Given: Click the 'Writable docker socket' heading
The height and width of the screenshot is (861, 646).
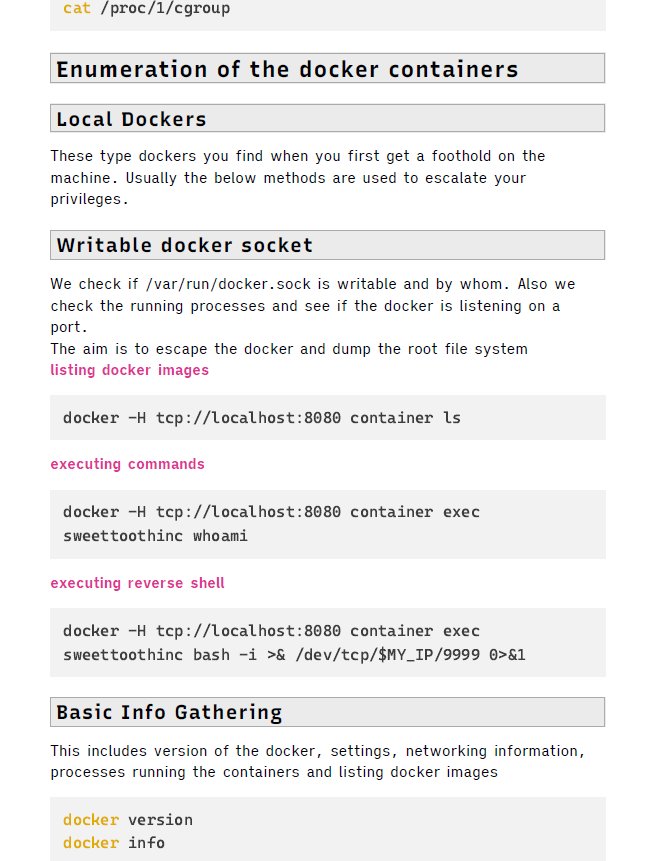Looking at the screenshot, I should pyautogui.click(x=327, y=245).
